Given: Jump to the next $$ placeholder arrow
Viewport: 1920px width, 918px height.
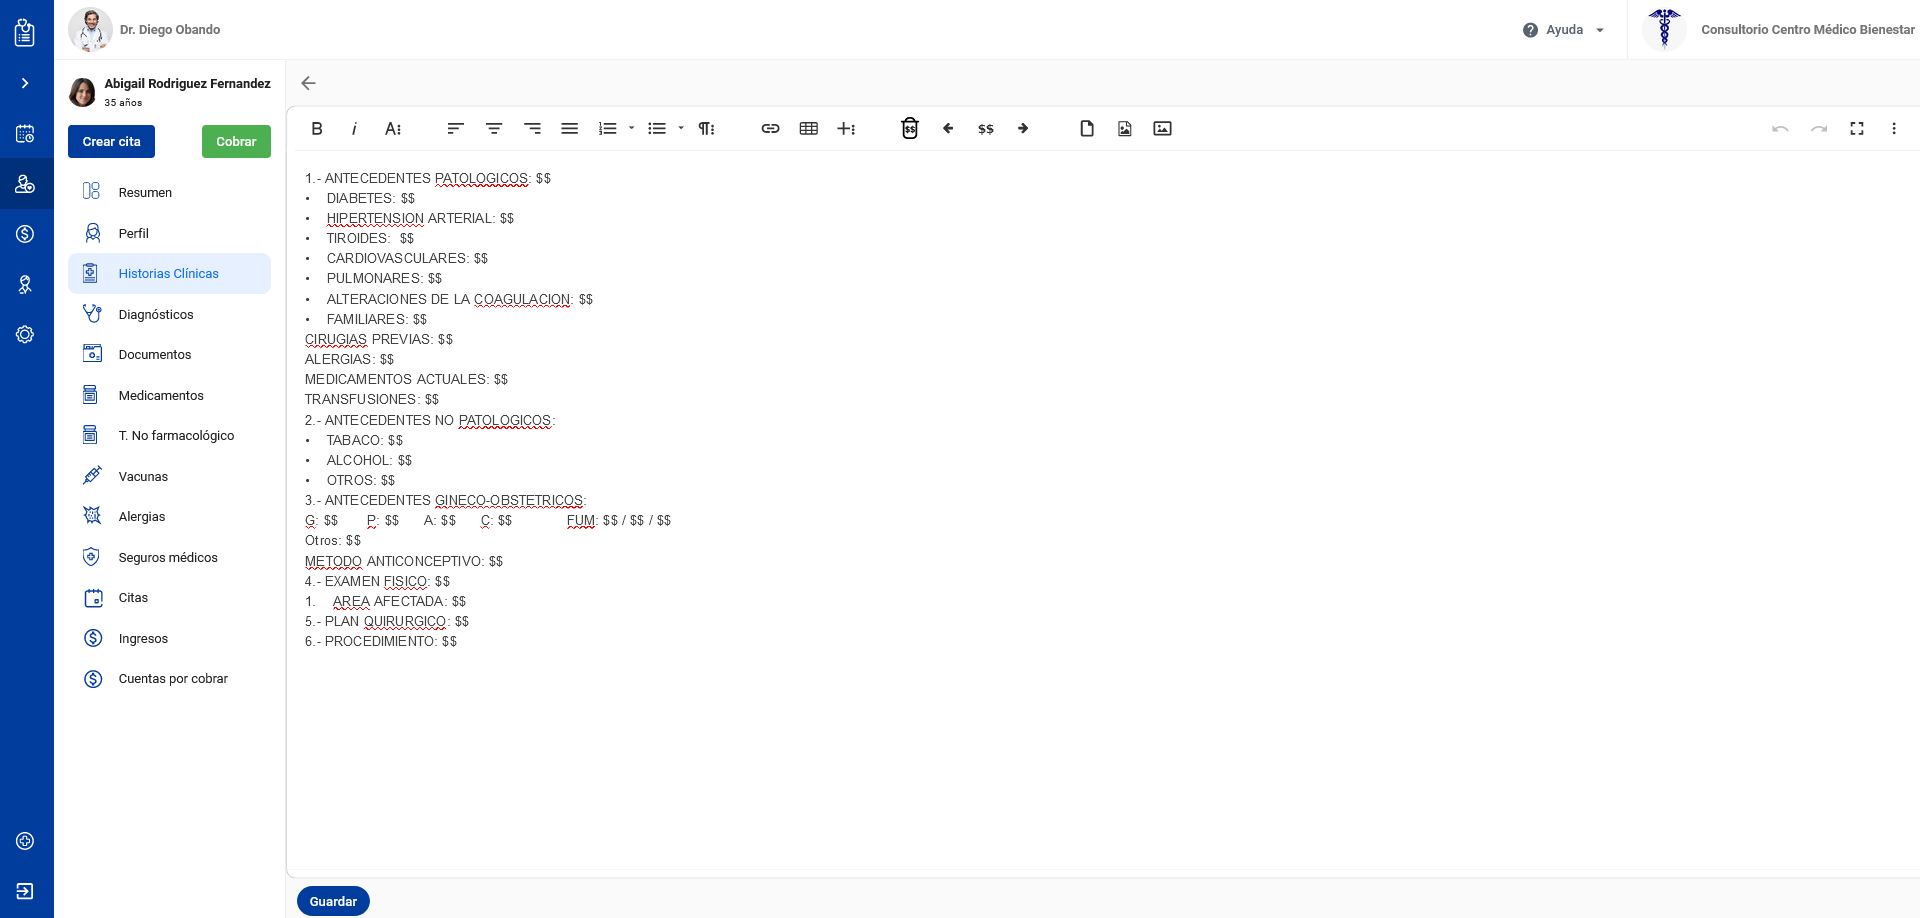Looking at the screenshot, I should (1023, 128).
